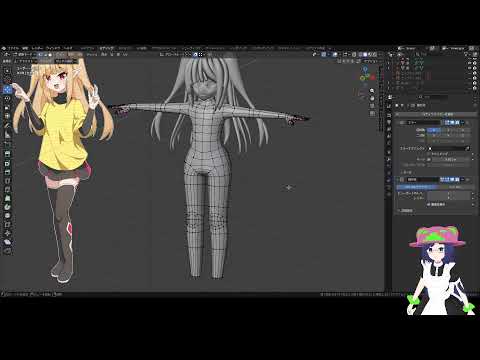Select the Inset Faces tool
480x360 pixels.
click(7, 163)
